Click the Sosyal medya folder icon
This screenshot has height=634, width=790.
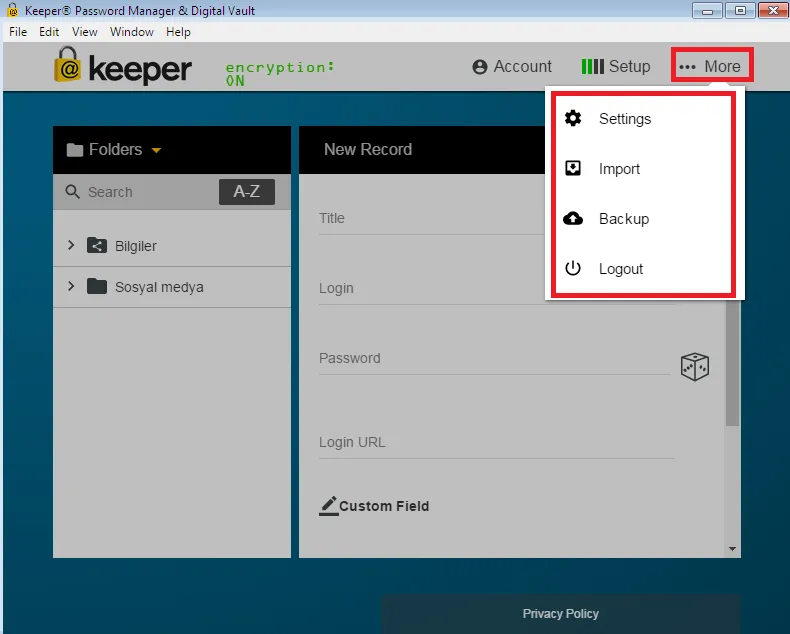point(97,286)
